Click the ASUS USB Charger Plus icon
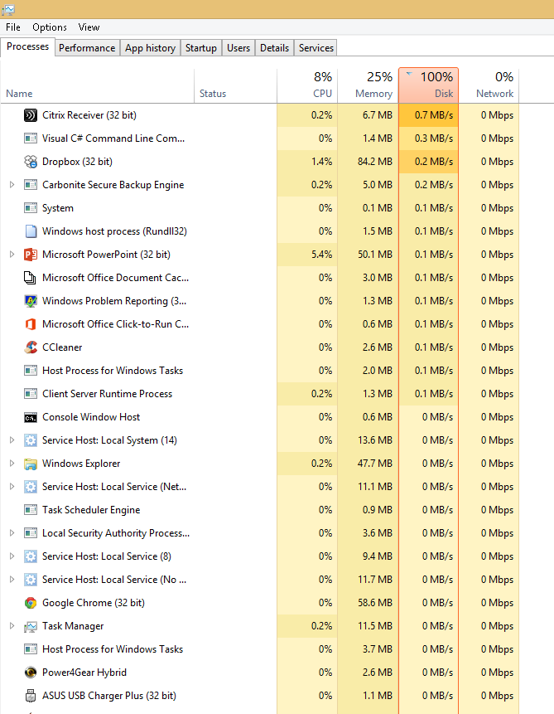 [x=30, y=696]
